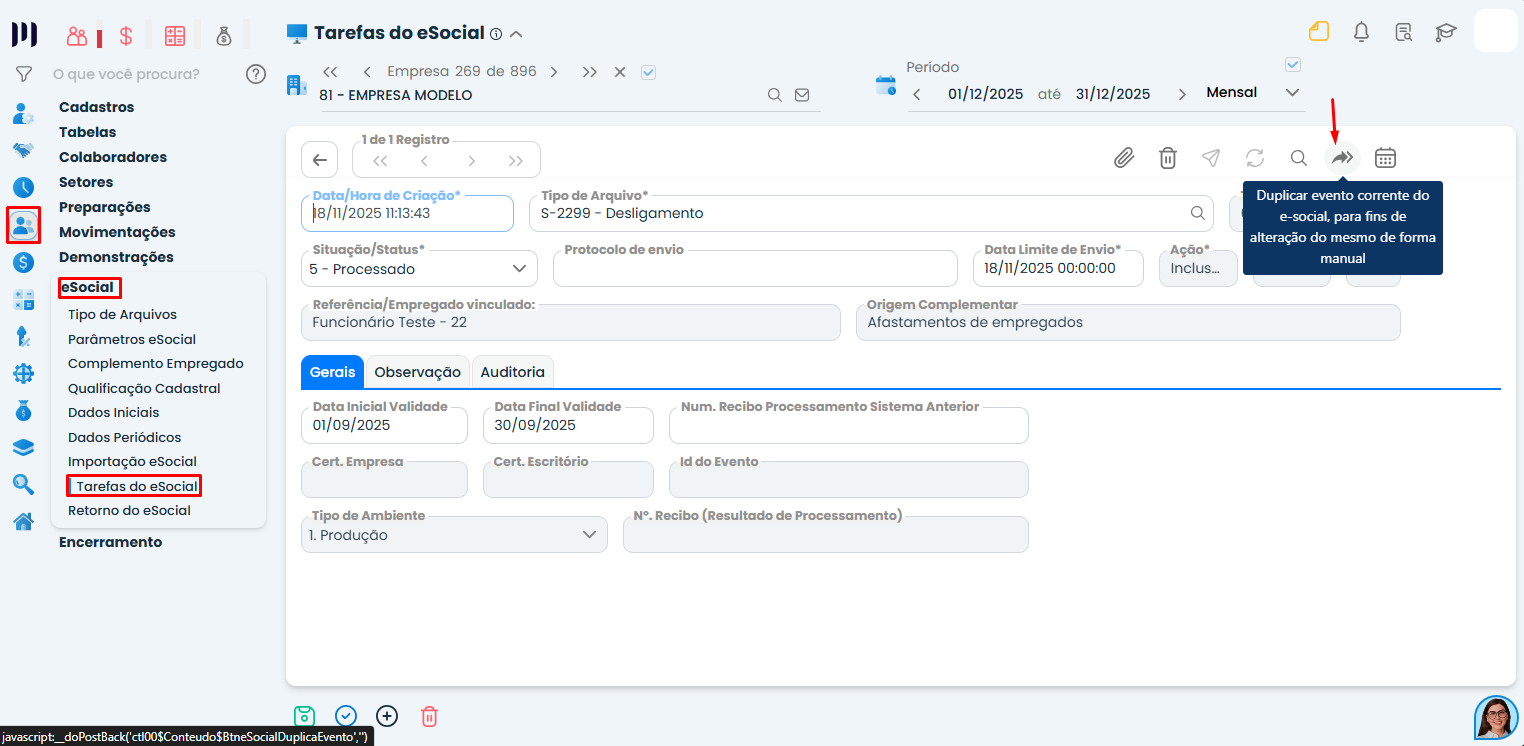Viewport: 1524px width, 746px height.
Task: Click the home icon in left sidebar
Action: (23, 521)
